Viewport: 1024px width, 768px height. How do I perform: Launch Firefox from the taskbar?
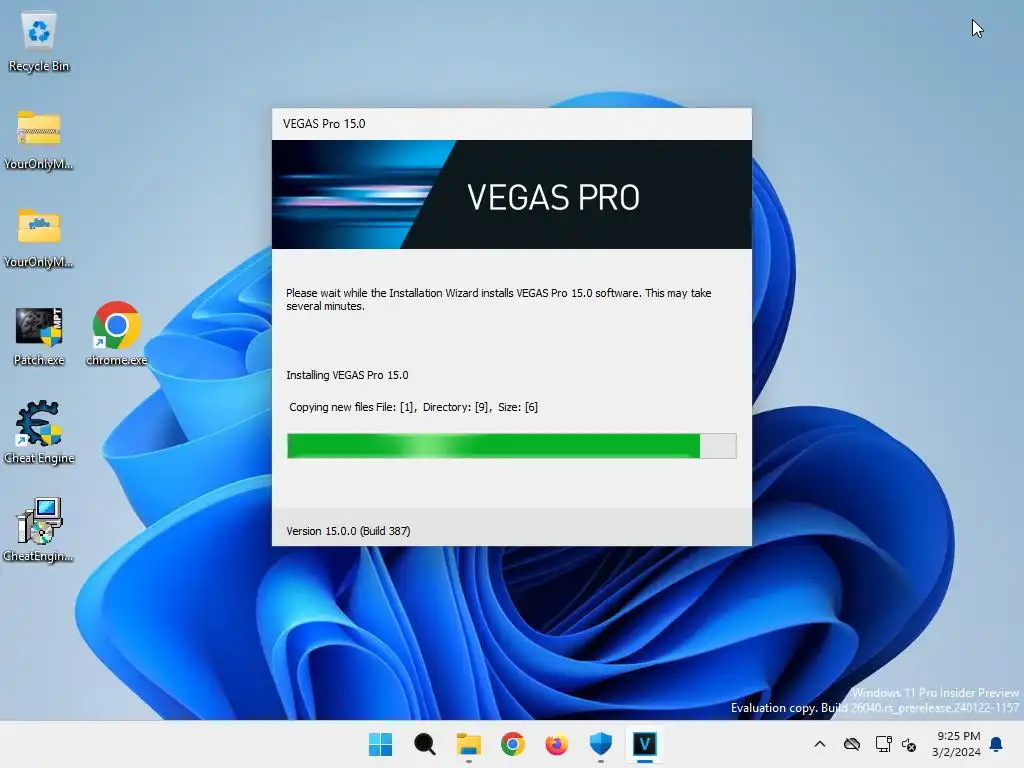[x=556, y=744]
